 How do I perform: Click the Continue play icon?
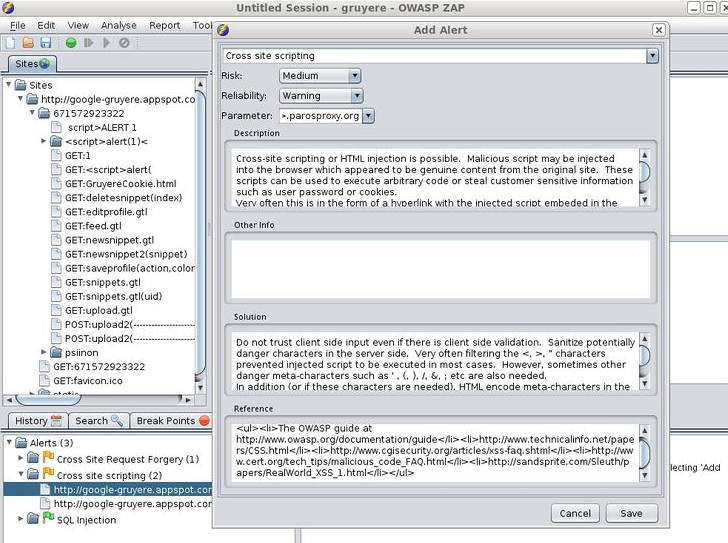pos(106,43)
